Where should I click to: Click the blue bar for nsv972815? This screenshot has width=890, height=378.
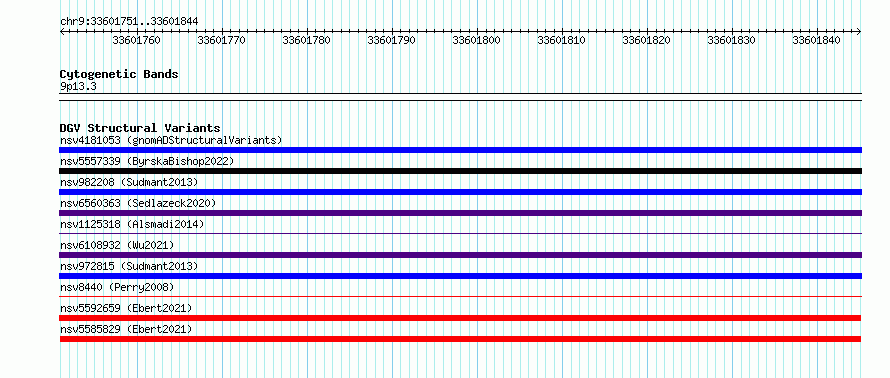(460, 276)
